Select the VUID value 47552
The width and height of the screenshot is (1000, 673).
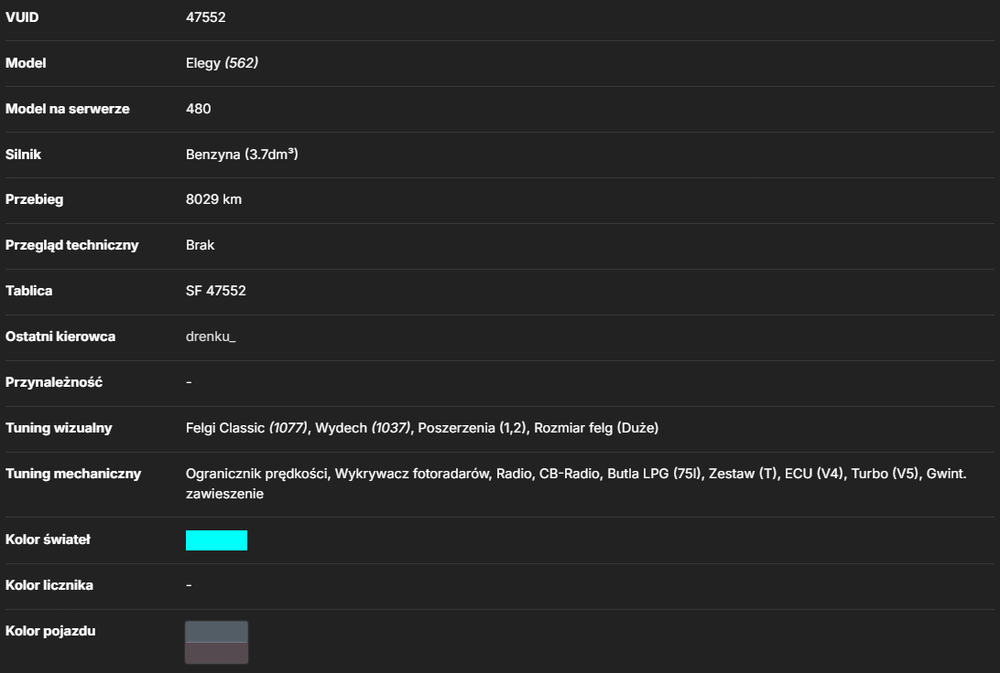pos(205,17)
